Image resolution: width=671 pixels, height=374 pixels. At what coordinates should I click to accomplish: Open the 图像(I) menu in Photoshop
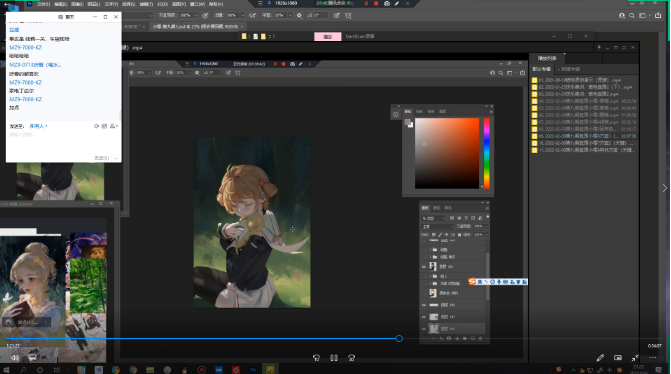coord(77,4)
